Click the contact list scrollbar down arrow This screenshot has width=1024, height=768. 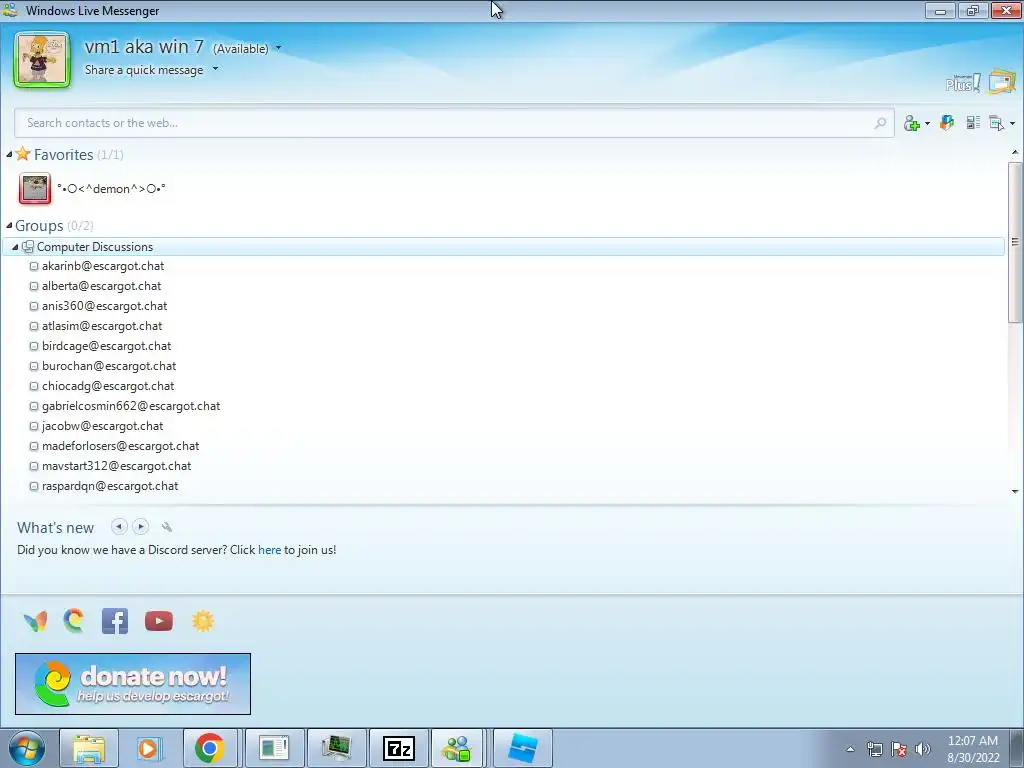1015,491
